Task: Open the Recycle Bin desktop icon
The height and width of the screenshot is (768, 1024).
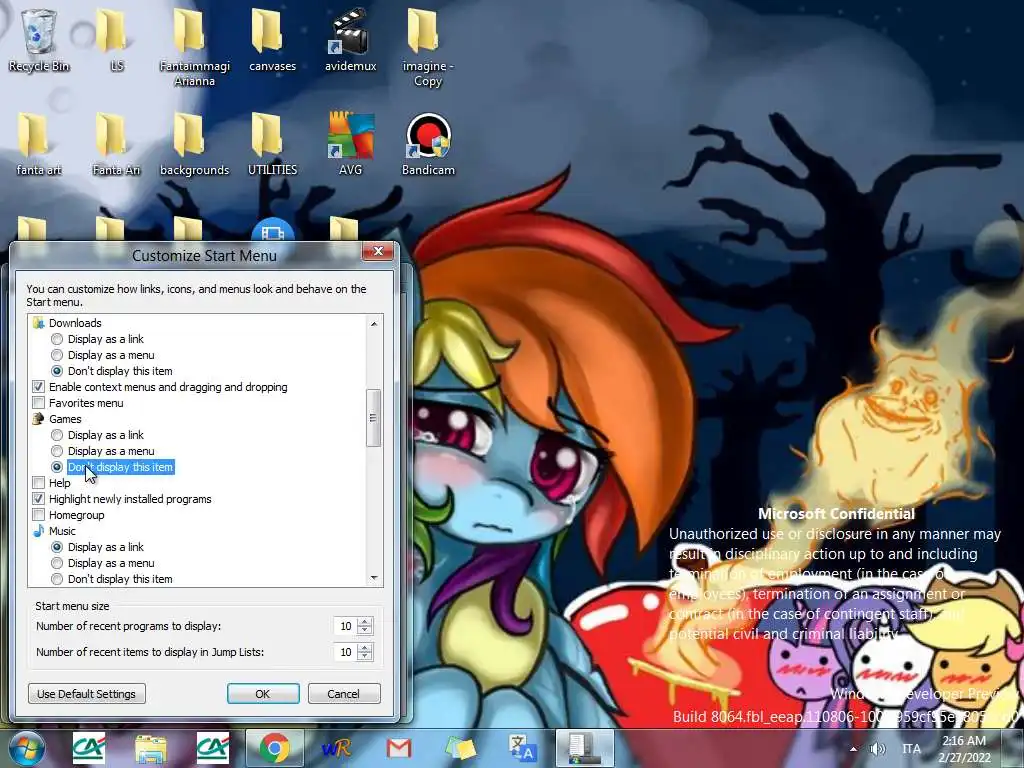Action: coord(39,40)
